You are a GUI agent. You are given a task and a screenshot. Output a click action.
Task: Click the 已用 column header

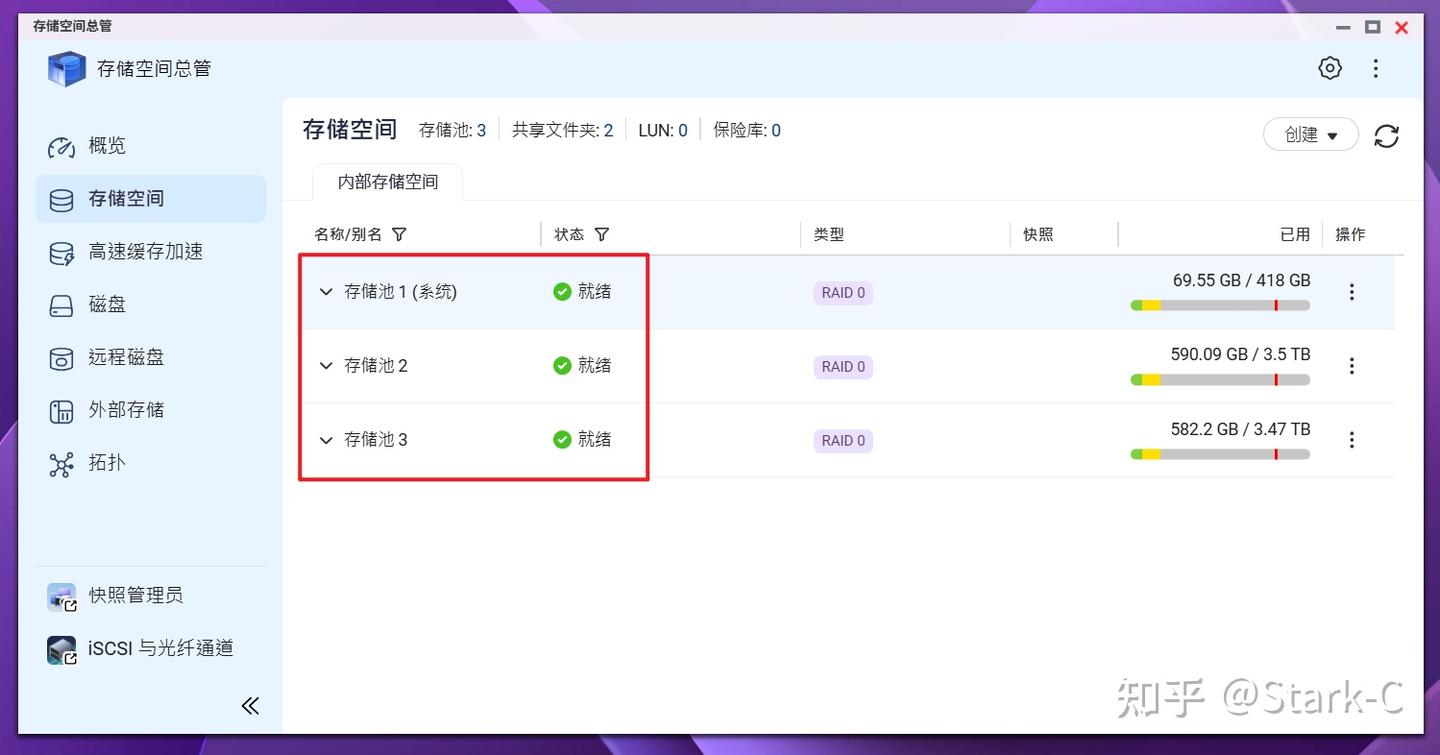point(1295,234)
